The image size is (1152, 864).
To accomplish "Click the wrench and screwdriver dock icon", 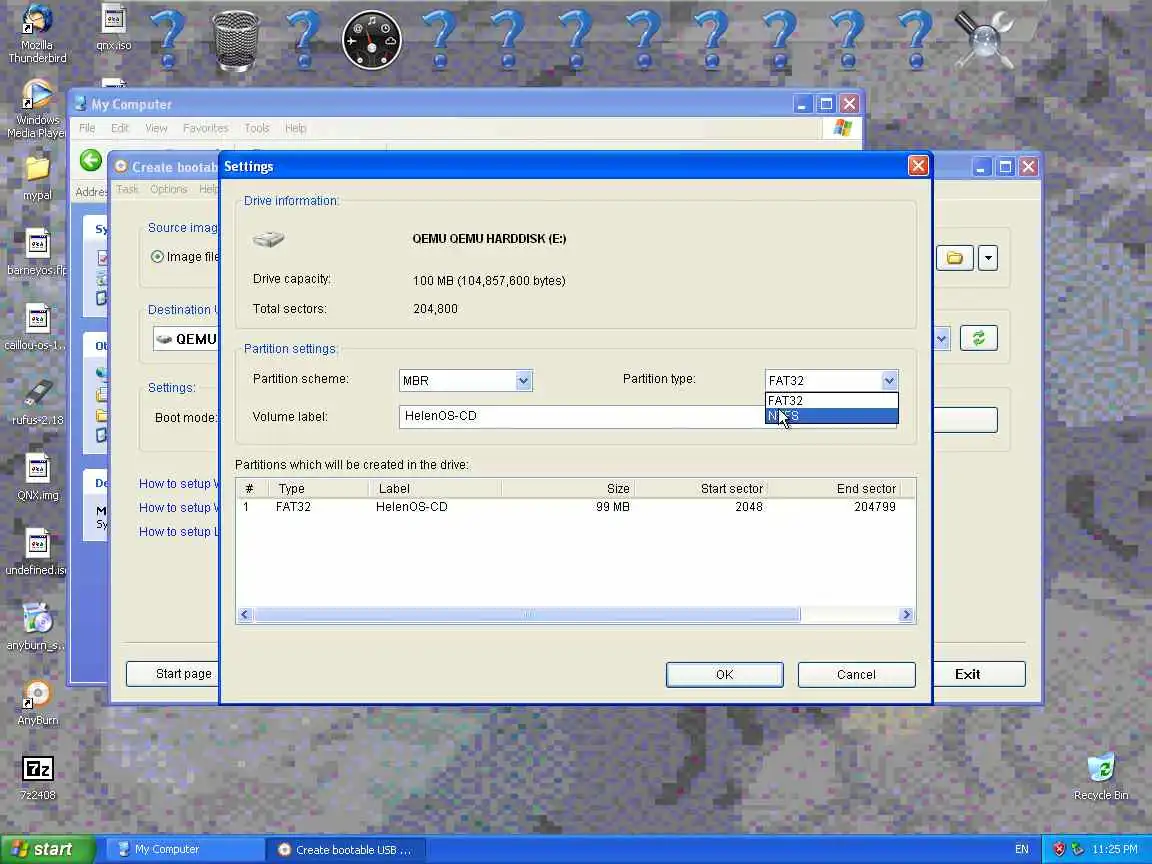I will [983, 40].
